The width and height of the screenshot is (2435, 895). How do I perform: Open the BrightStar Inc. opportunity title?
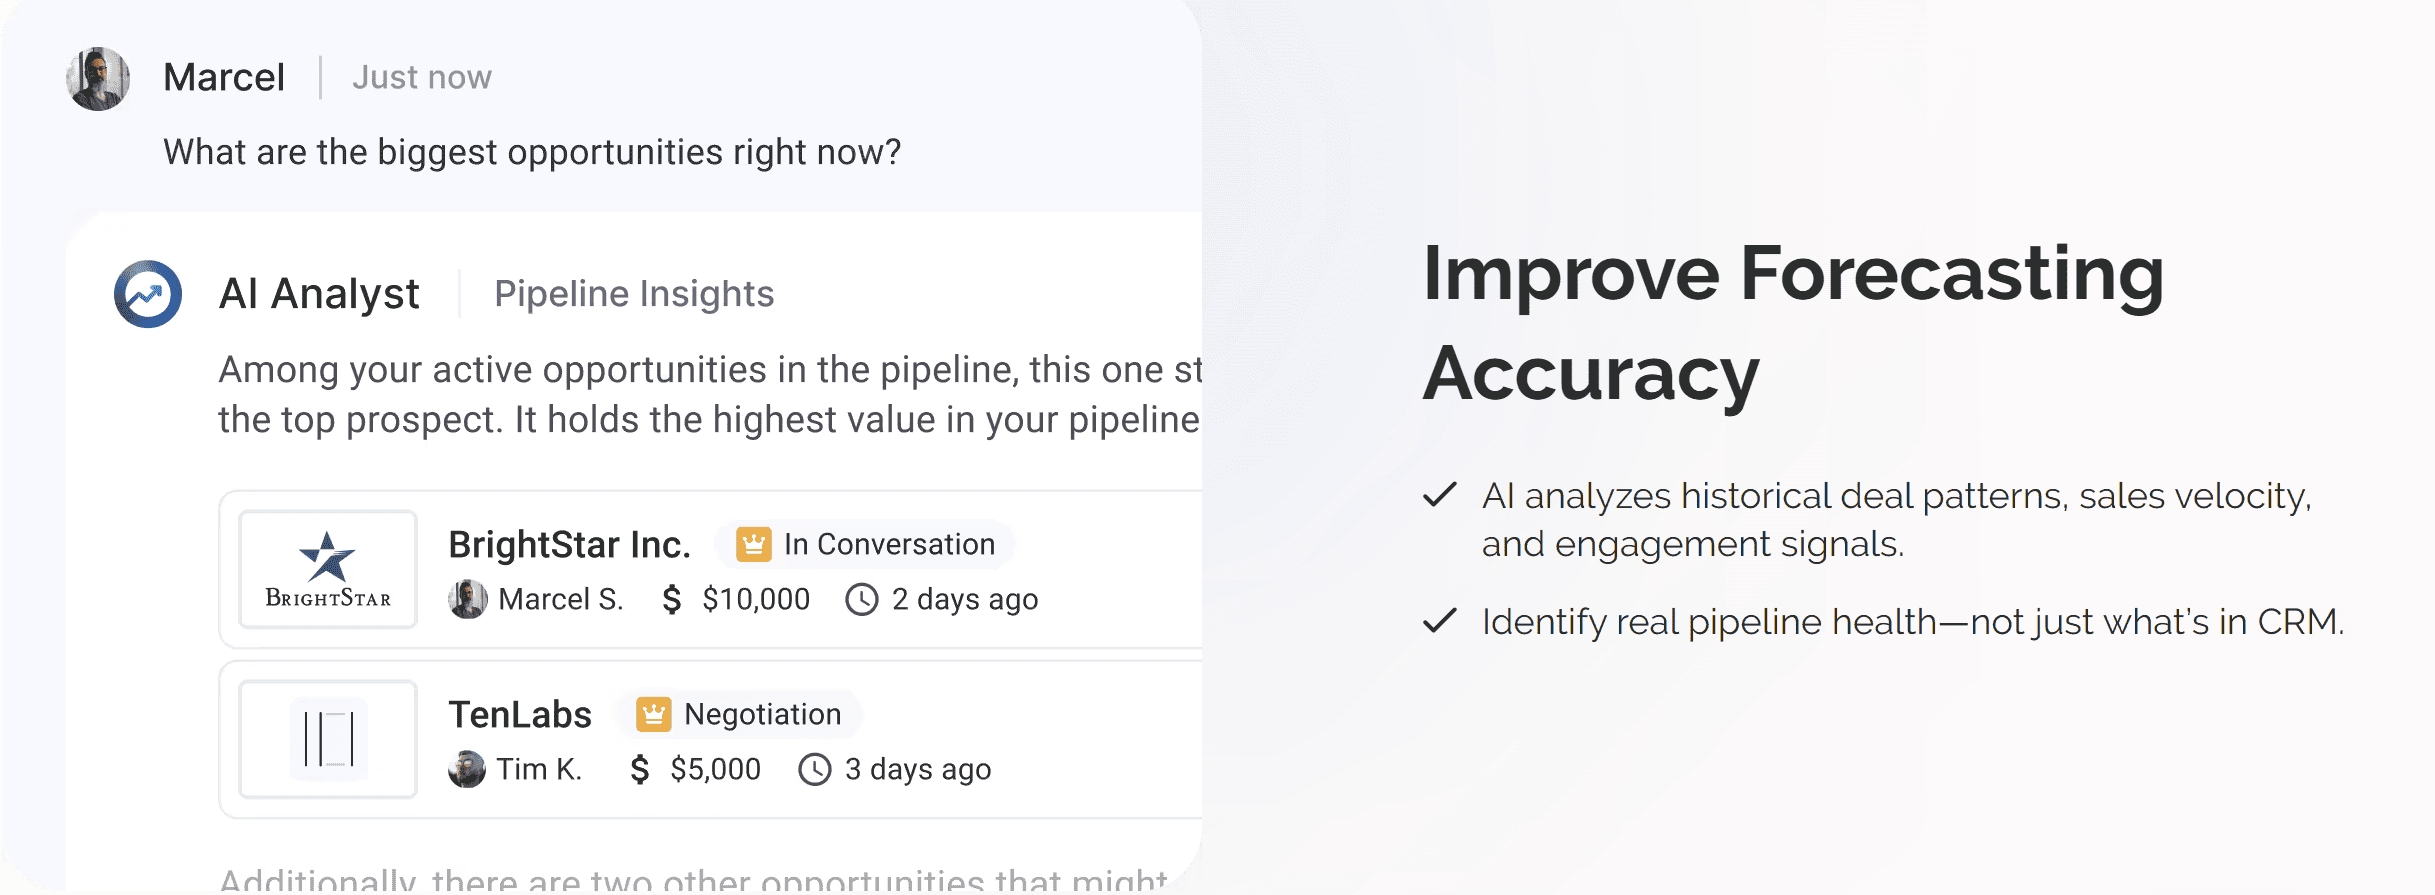[570, 545]
